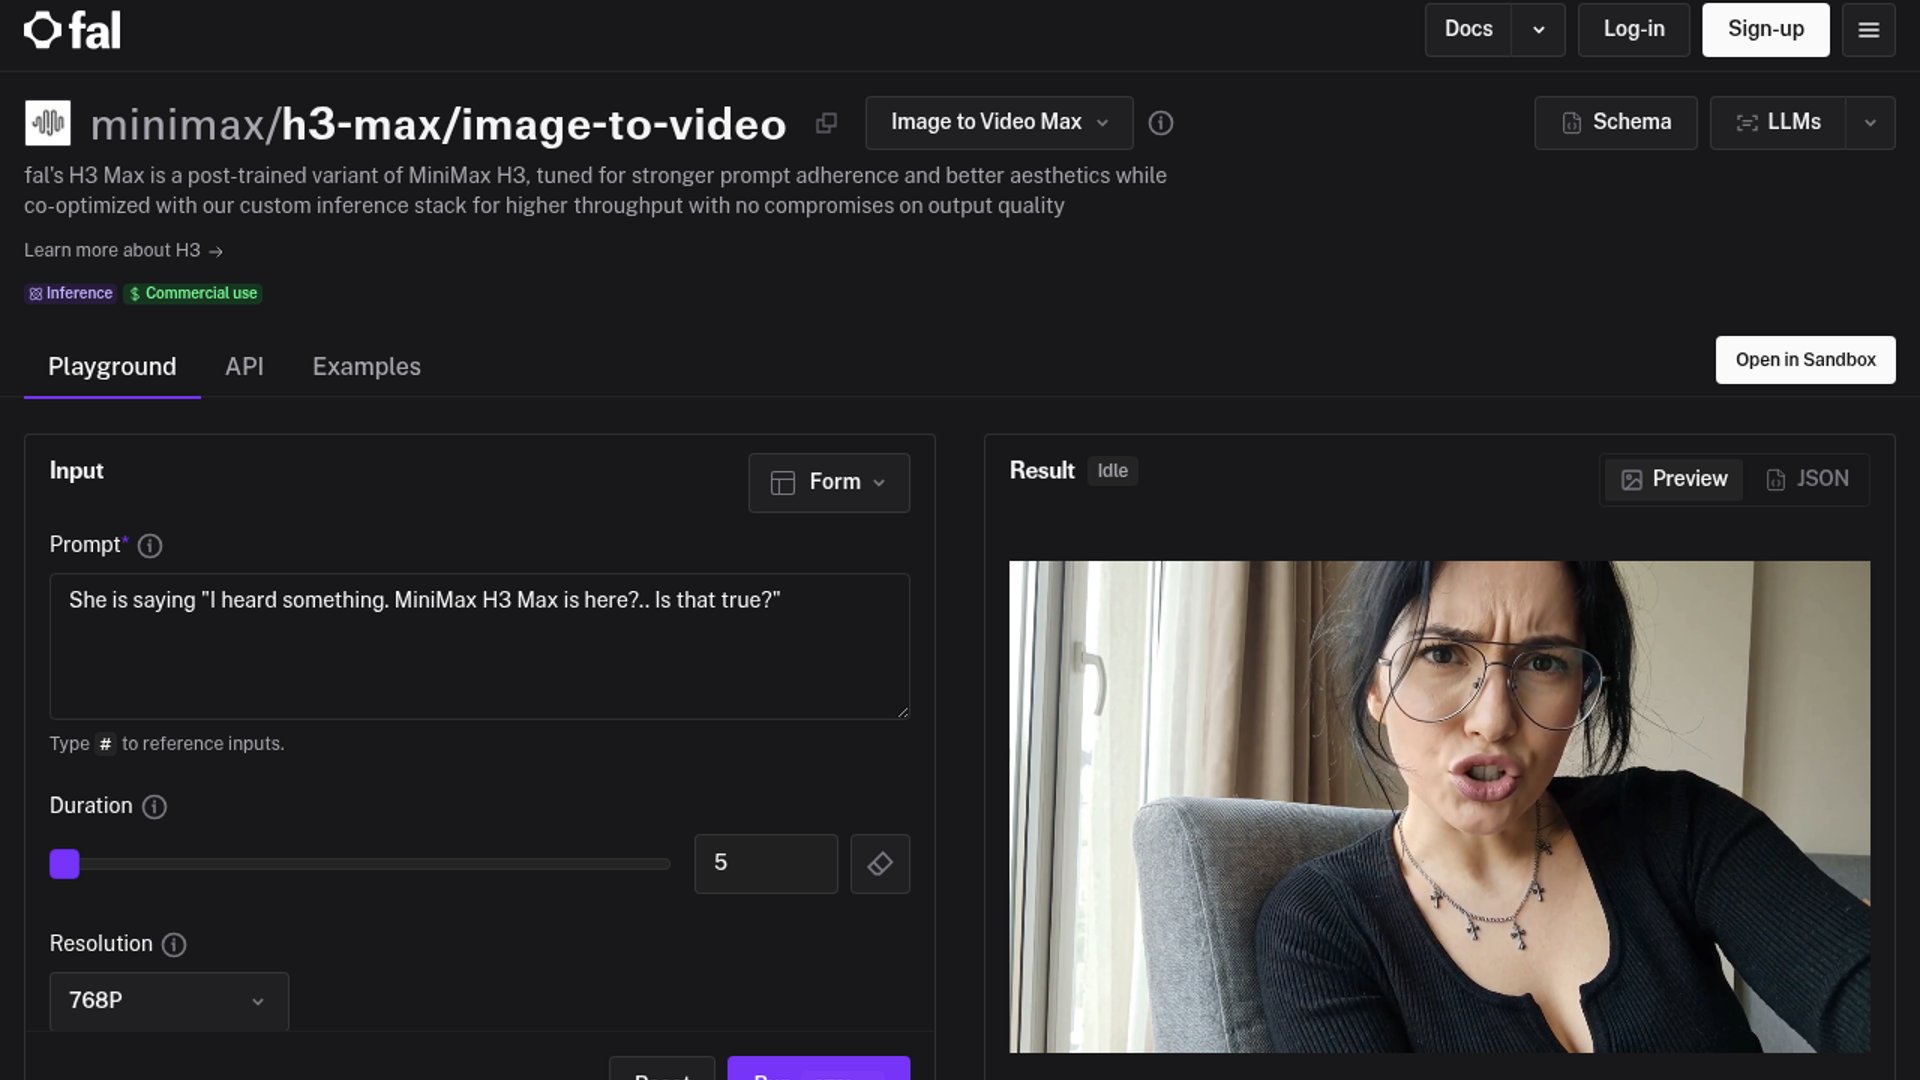The width and height of the screenshot is (1920, 1080).
Task: Click Open in Sandbox
Action: point(1805,360)
